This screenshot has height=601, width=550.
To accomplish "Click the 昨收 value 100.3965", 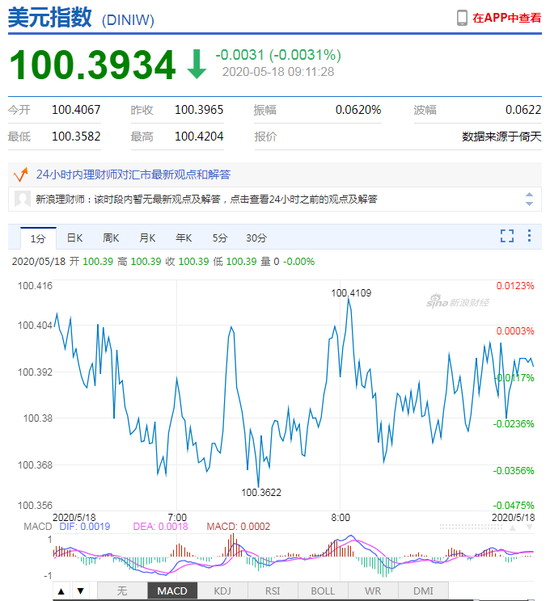I will click(x=199, y=110).
